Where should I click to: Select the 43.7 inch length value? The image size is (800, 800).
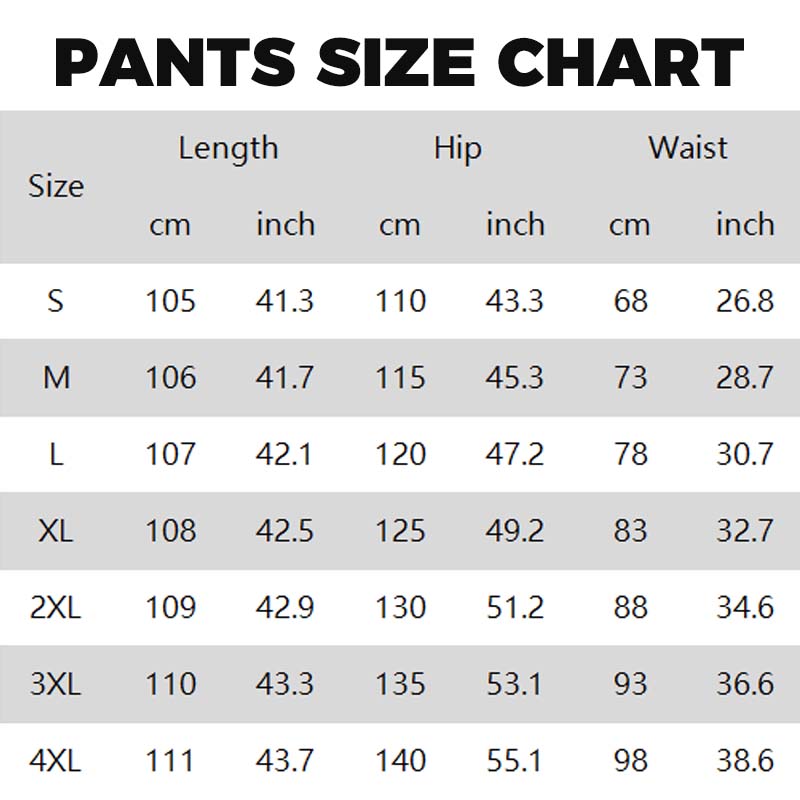[x=285, y=762]
